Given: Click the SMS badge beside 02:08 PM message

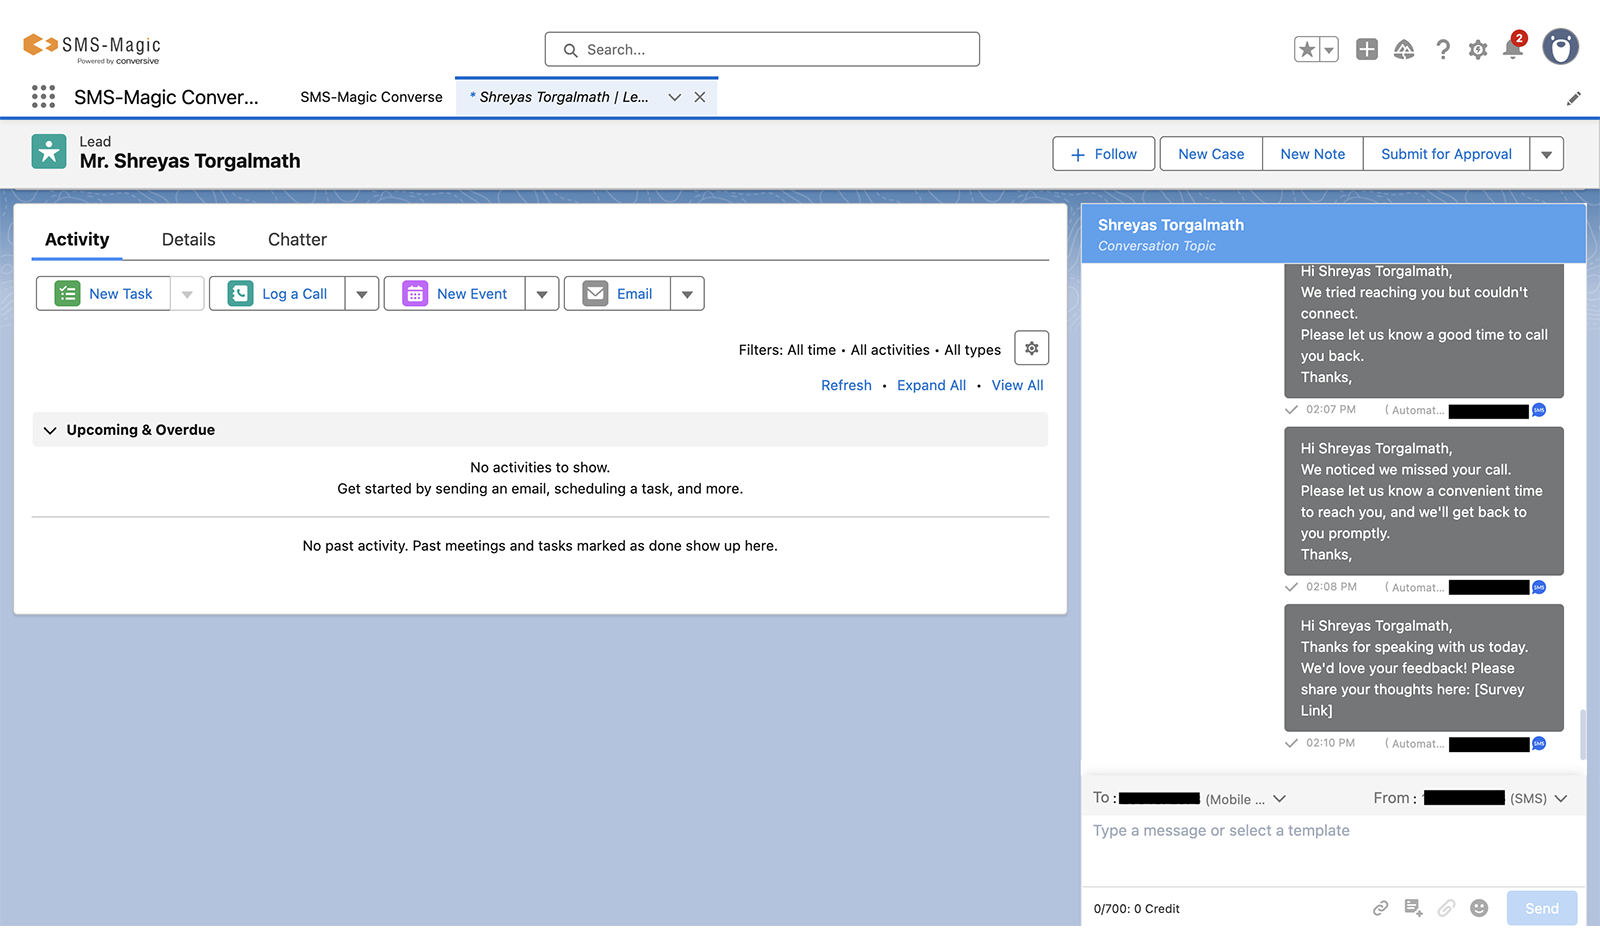Looking at the screenshot, I should (1539, 587).
